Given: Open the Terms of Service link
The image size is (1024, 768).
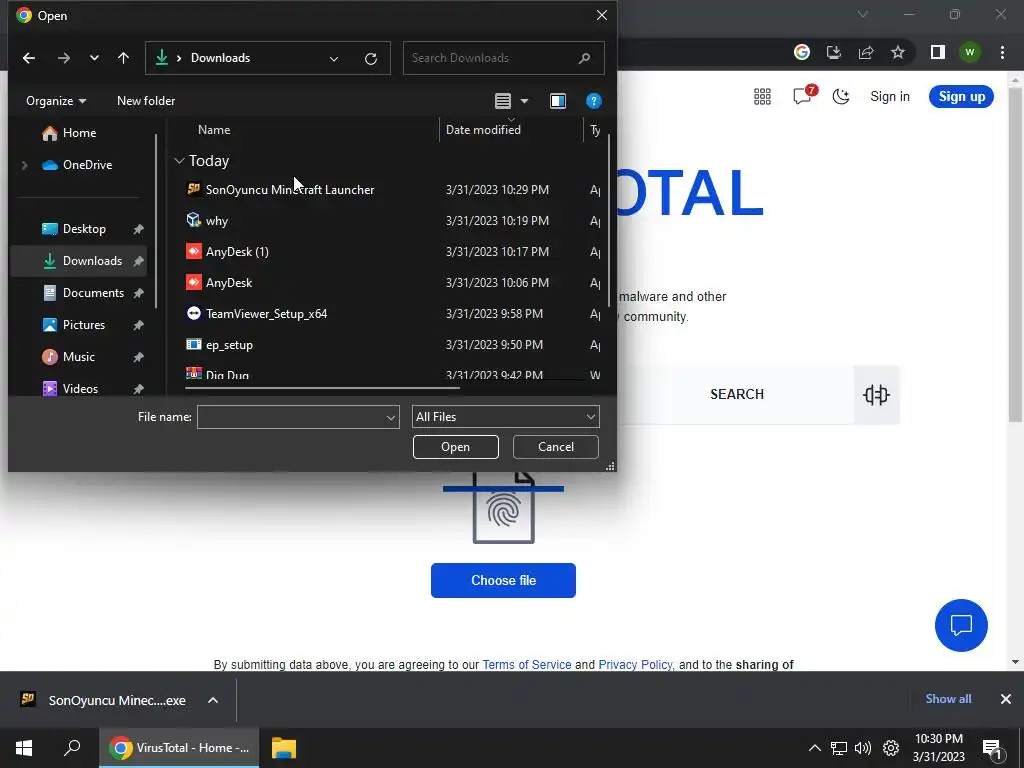Looking at the screenshot, I should click(526, 665).
